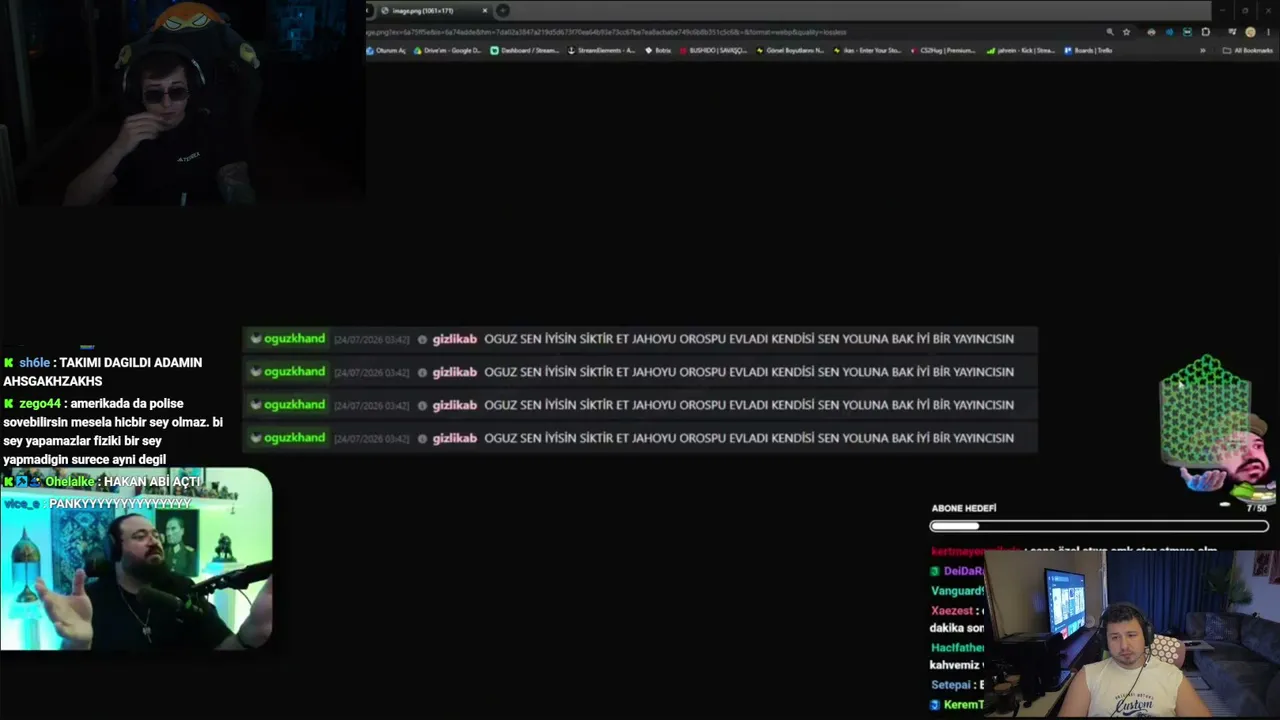Viewport: 1280px width, 720px height.
Task: Open the Drive'ım Google Drive bookmark
Action: (x=447, y=50)
